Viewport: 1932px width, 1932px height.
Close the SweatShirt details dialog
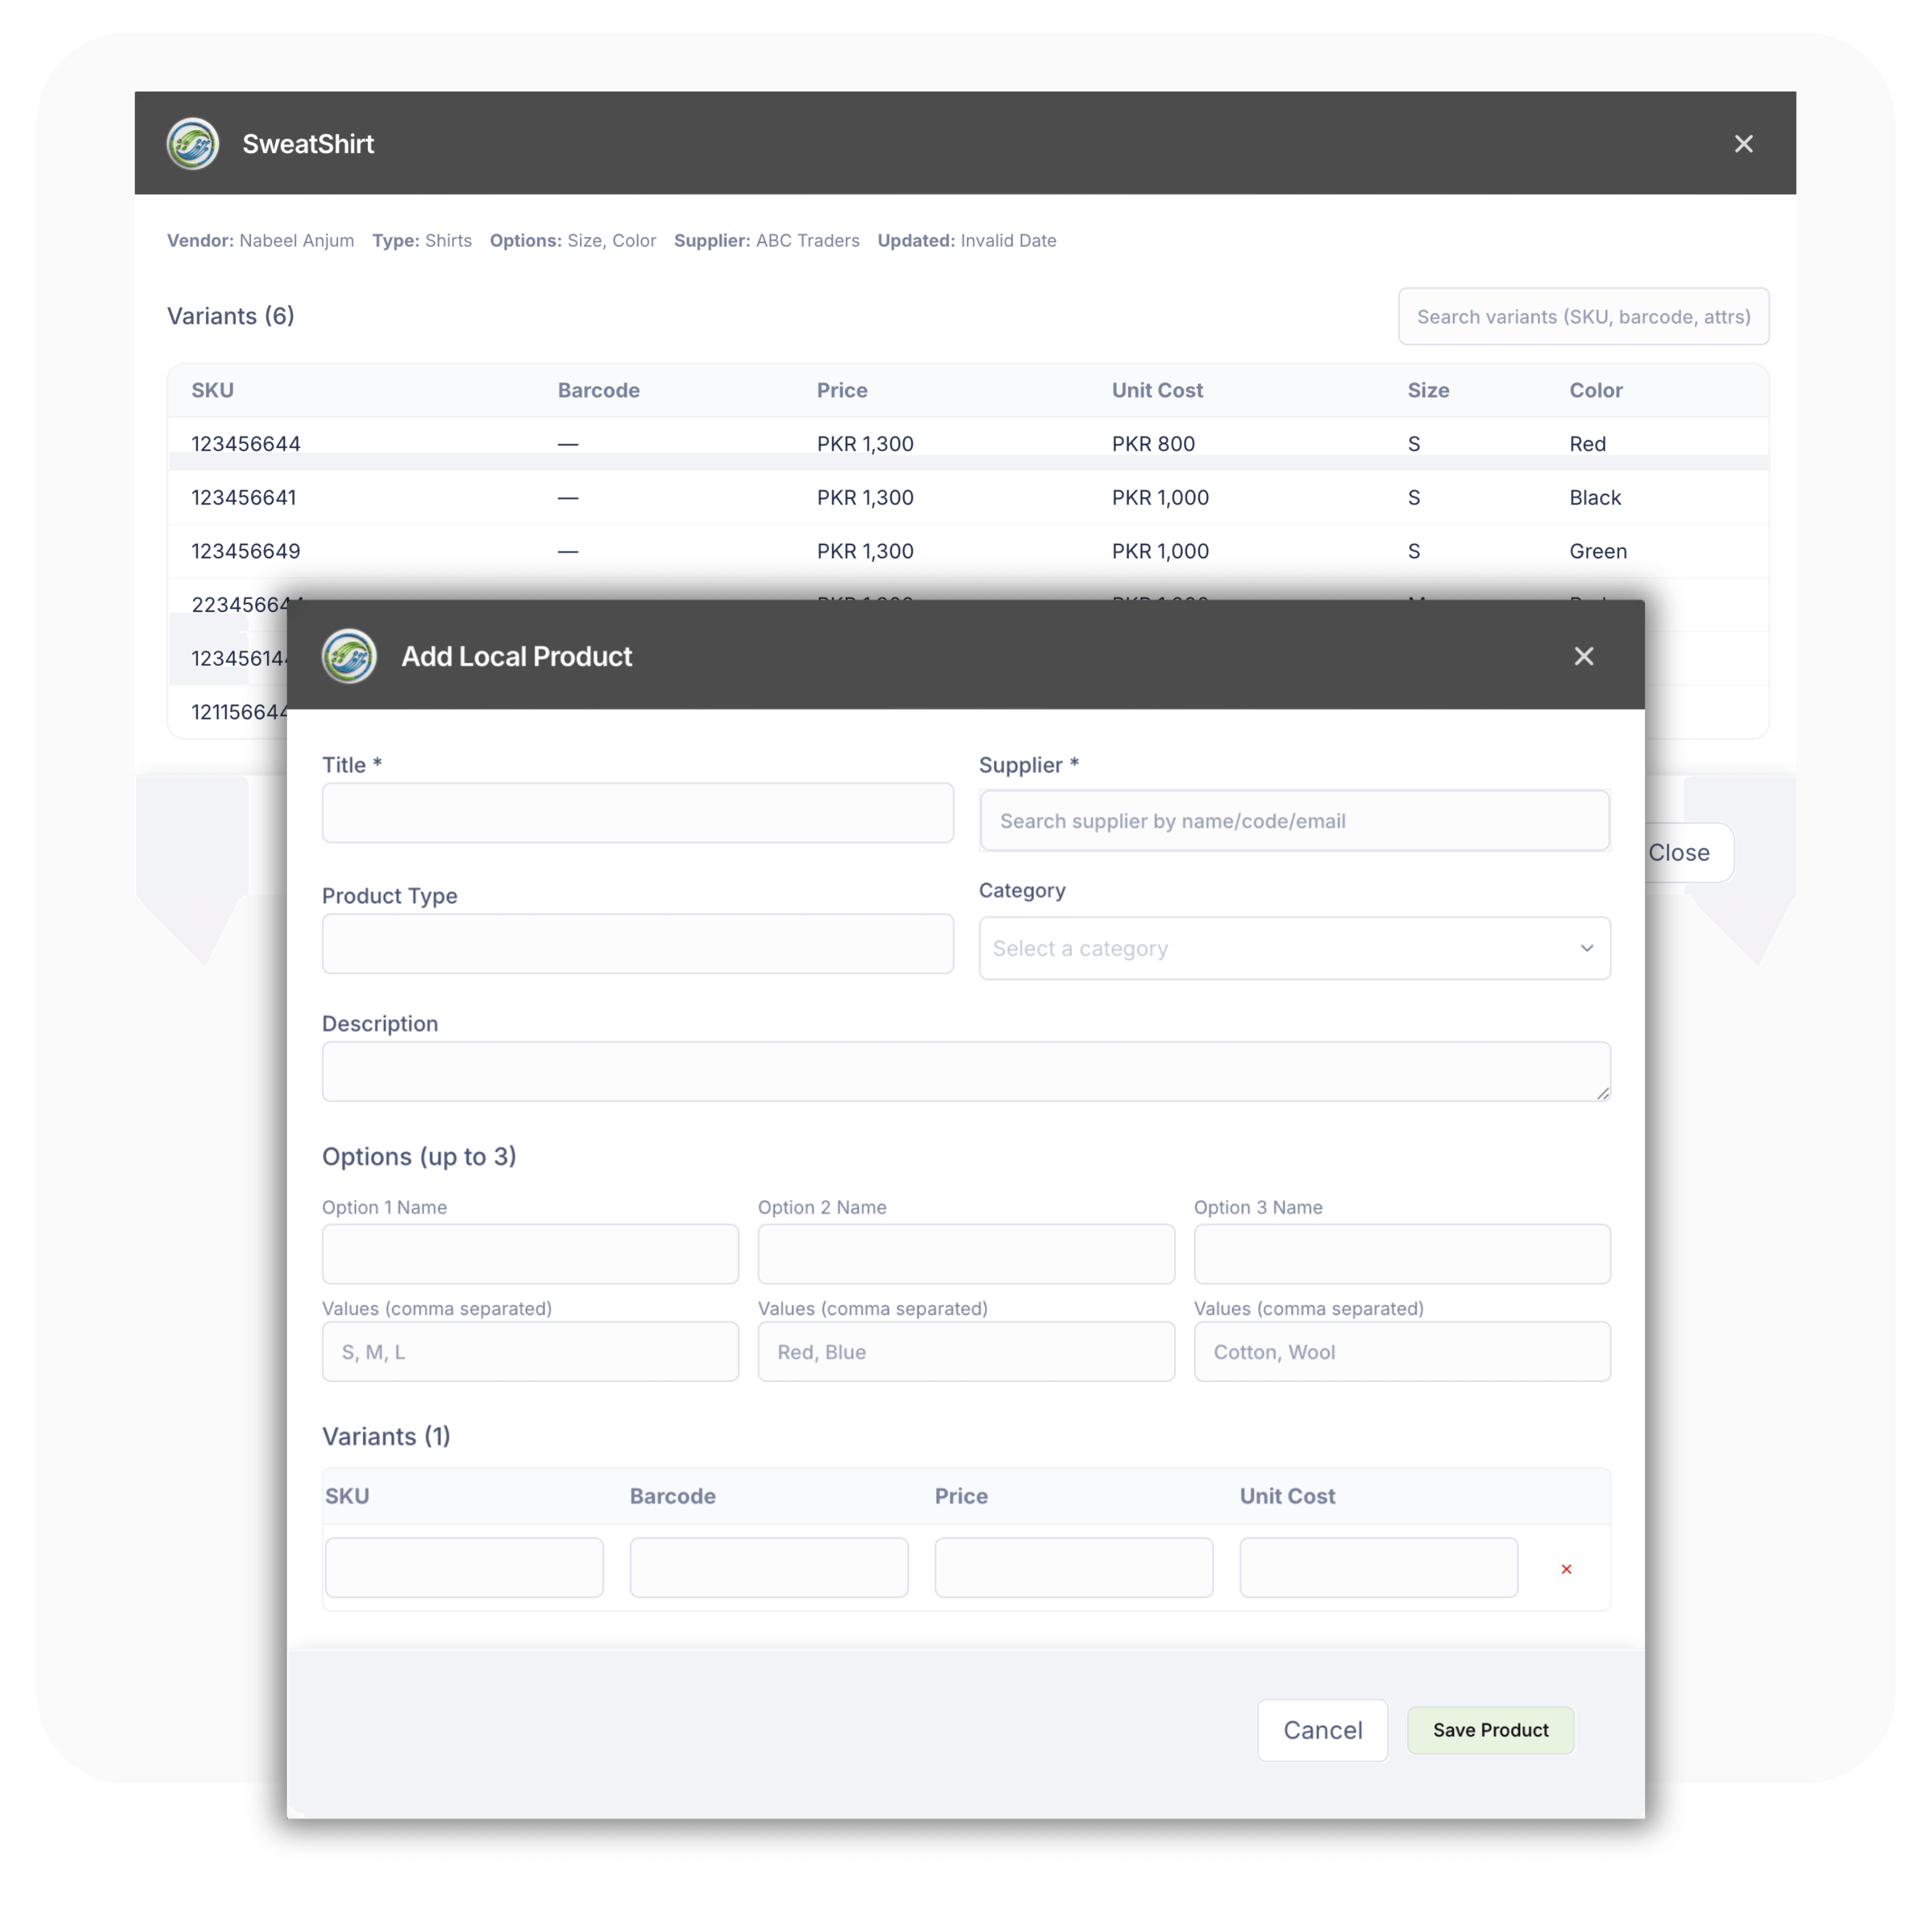point(1743,144)
